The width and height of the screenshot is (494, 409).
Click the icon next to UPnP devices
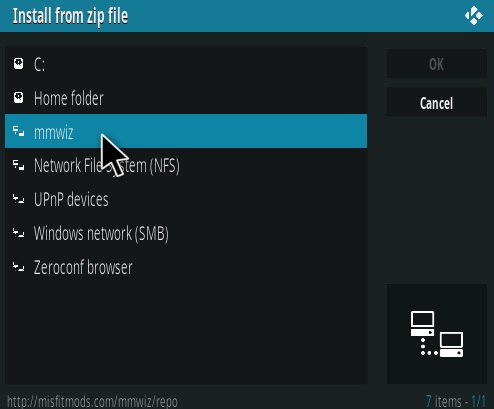point(19,199)
